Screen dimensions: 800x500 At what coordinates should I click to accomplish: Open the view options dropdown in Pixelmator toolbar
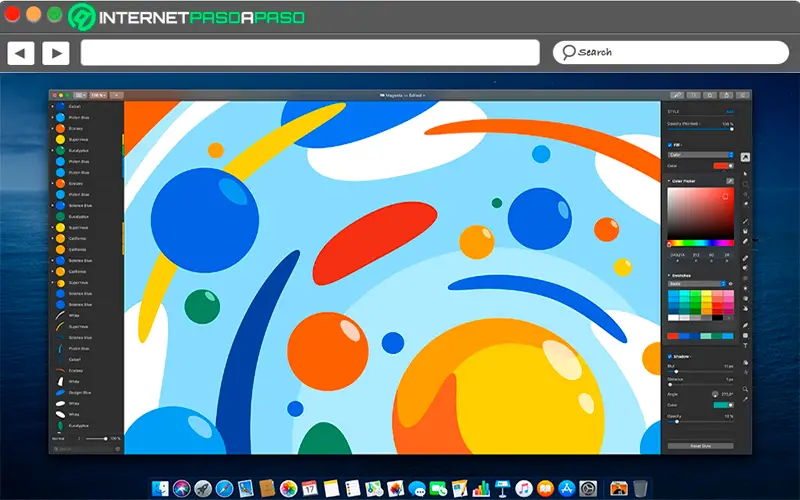click(80, 95)
